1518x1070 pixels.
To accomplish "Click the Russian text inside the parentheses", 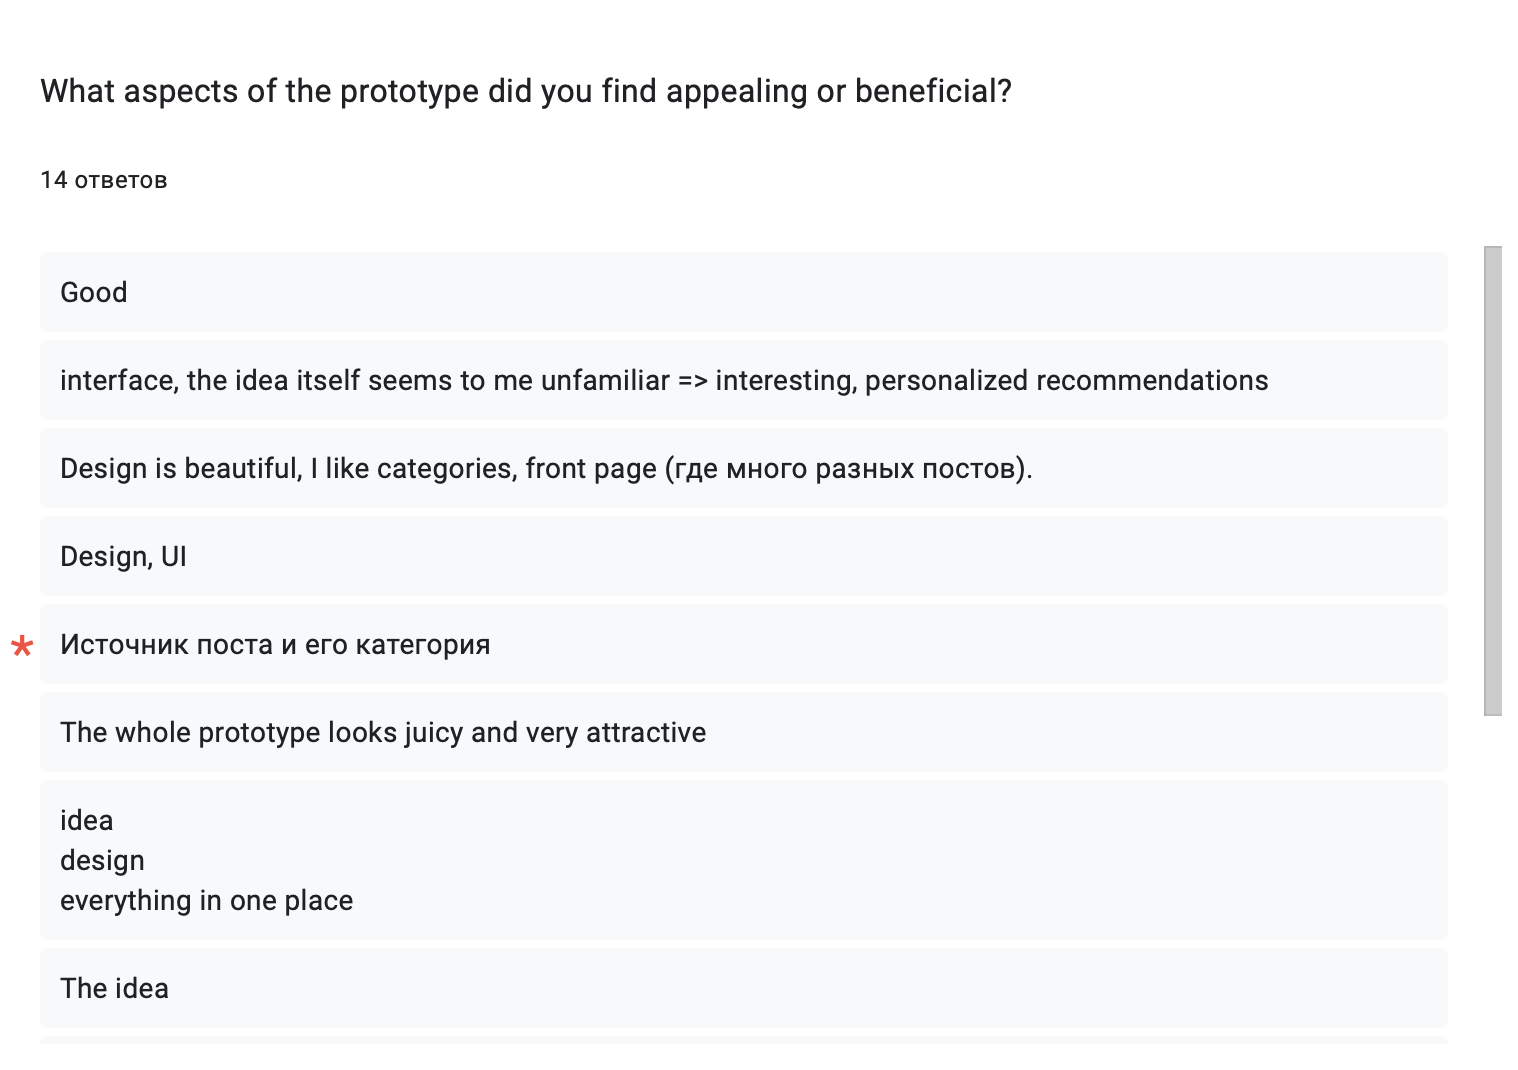I will 848,469.
